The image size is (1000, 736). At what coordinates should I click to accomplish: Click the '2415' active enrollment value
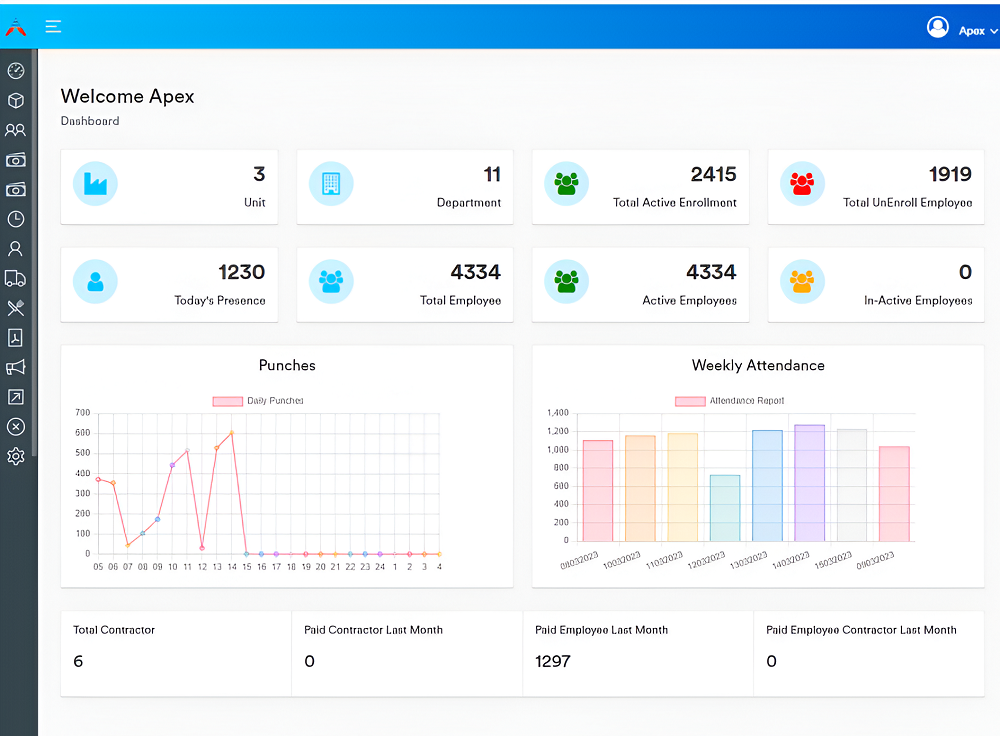[714, 174]
